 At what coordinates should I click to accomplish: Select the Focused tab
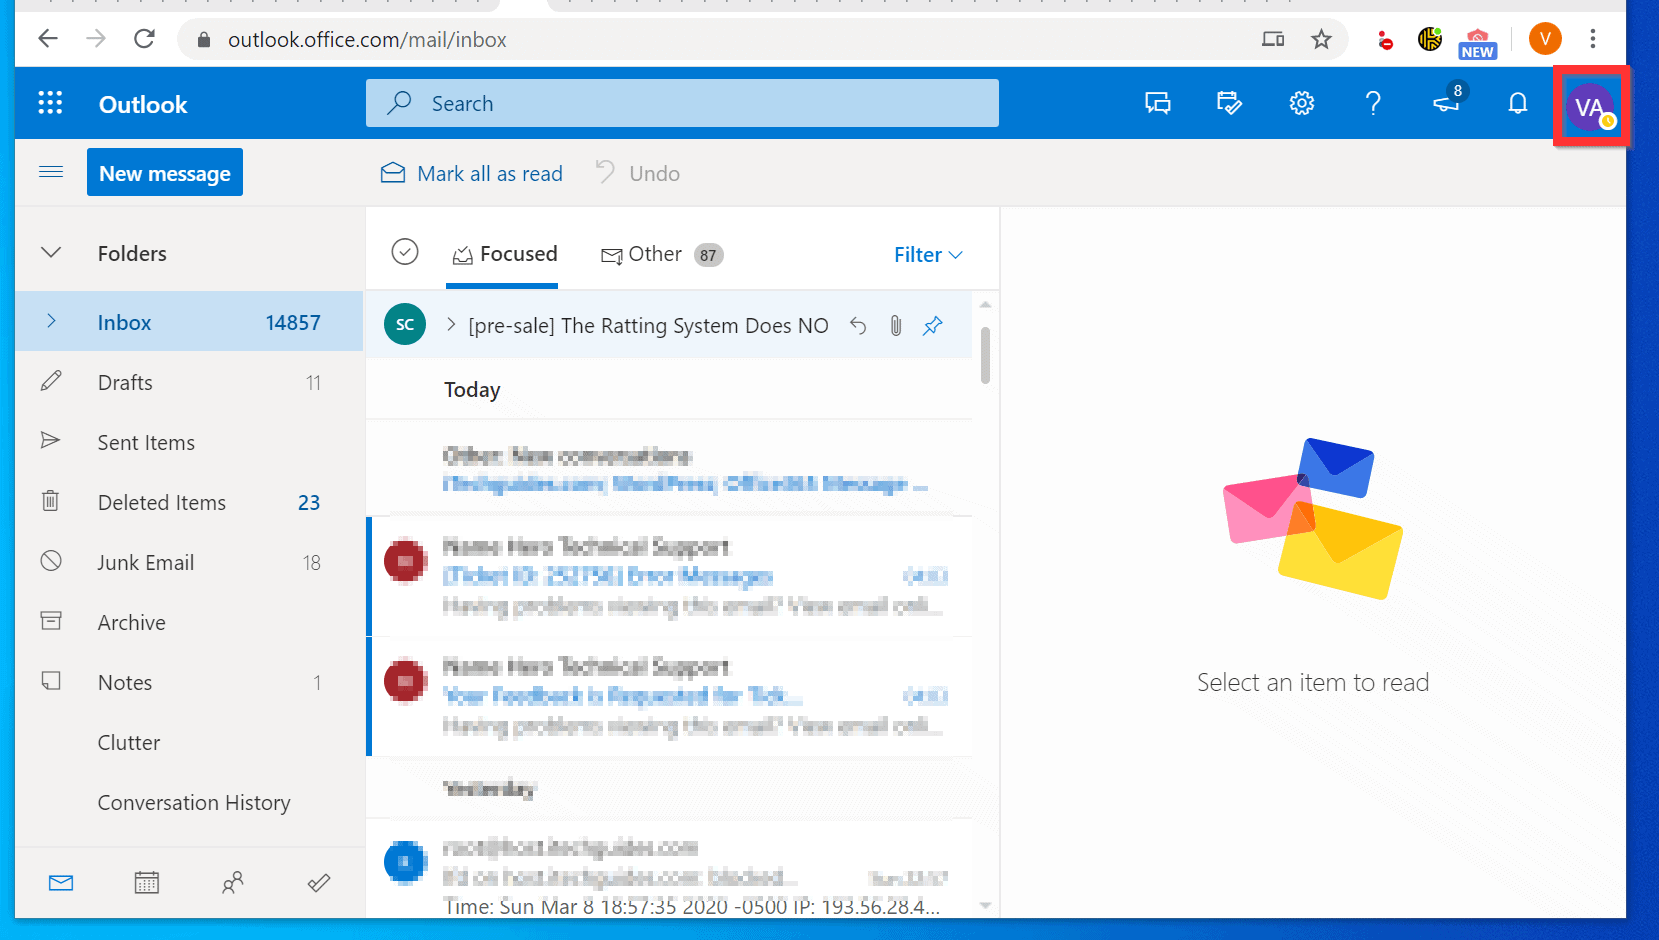pyautogui.click(x=504, y=254)
